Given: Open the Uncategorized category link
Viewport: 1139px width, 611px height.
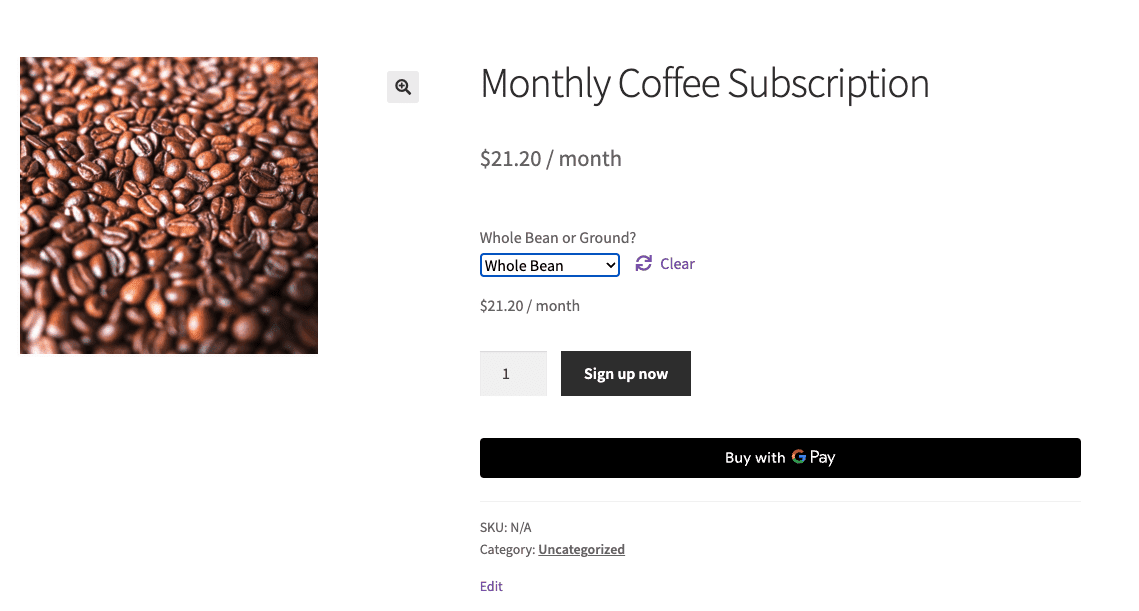Looking at the screenshot, I should point(581,549).
